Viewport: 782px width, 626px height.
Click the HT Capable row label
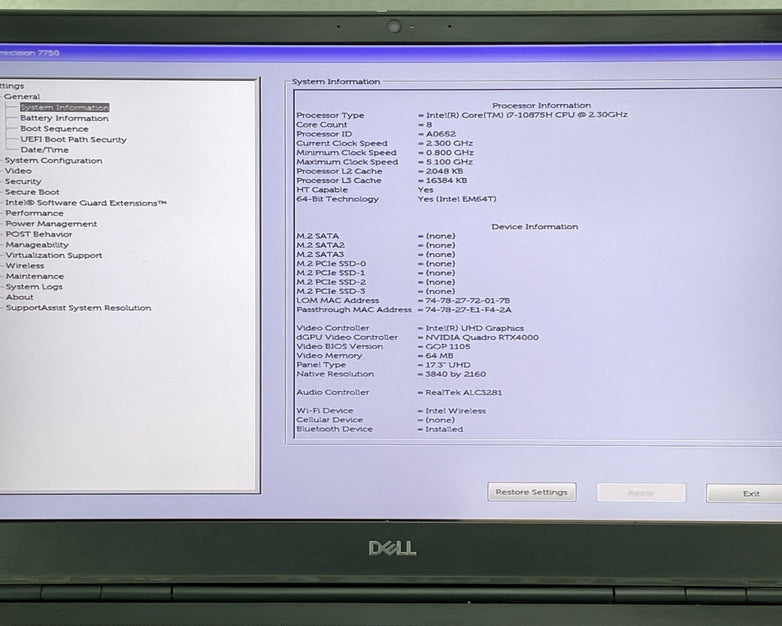point(322,190)
